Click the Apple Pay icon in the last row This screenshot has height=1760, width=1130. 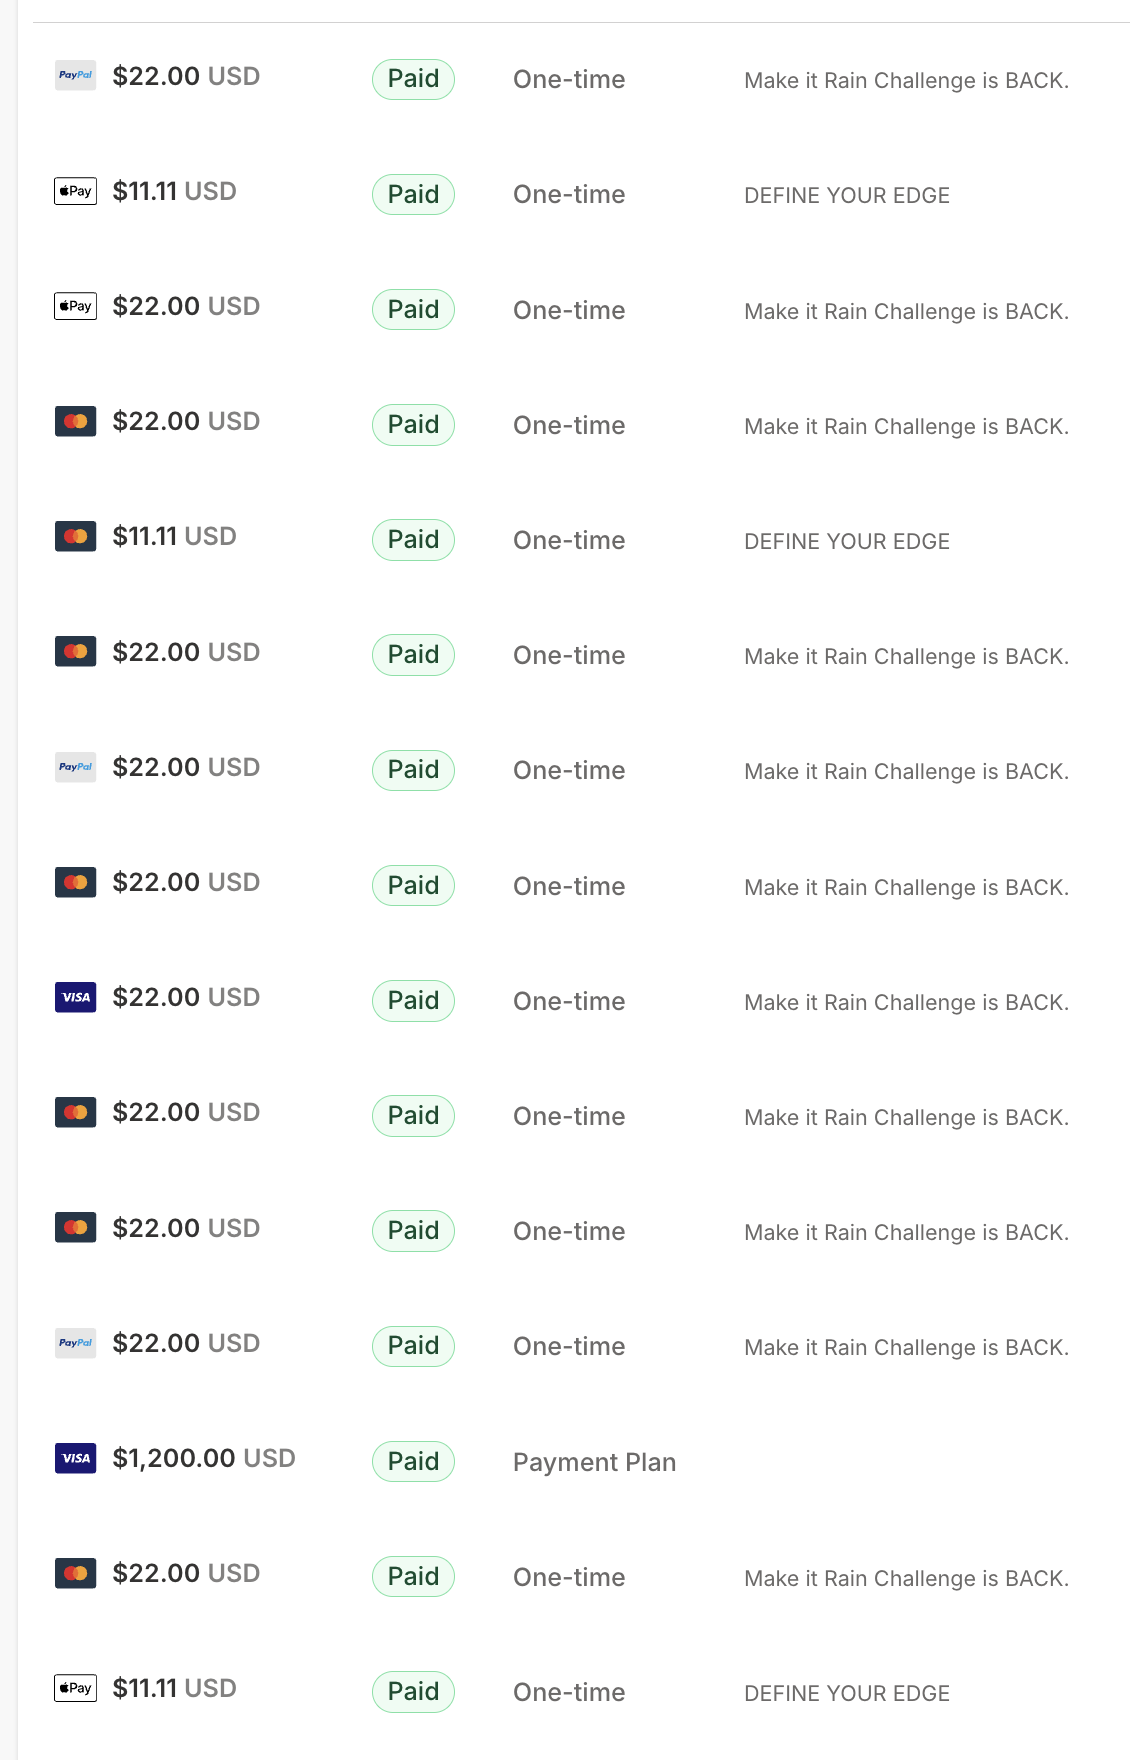(75, 1688)
